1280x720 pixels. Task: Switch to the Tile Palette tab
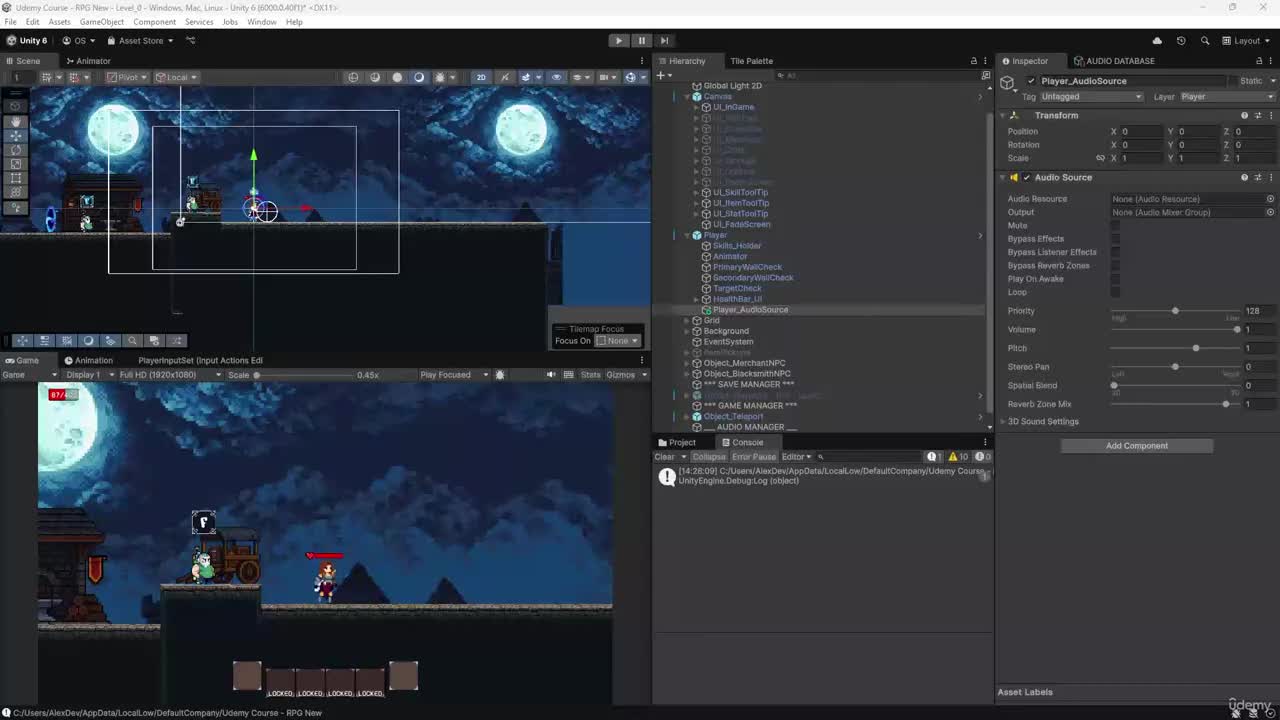(x=751, y=61)
